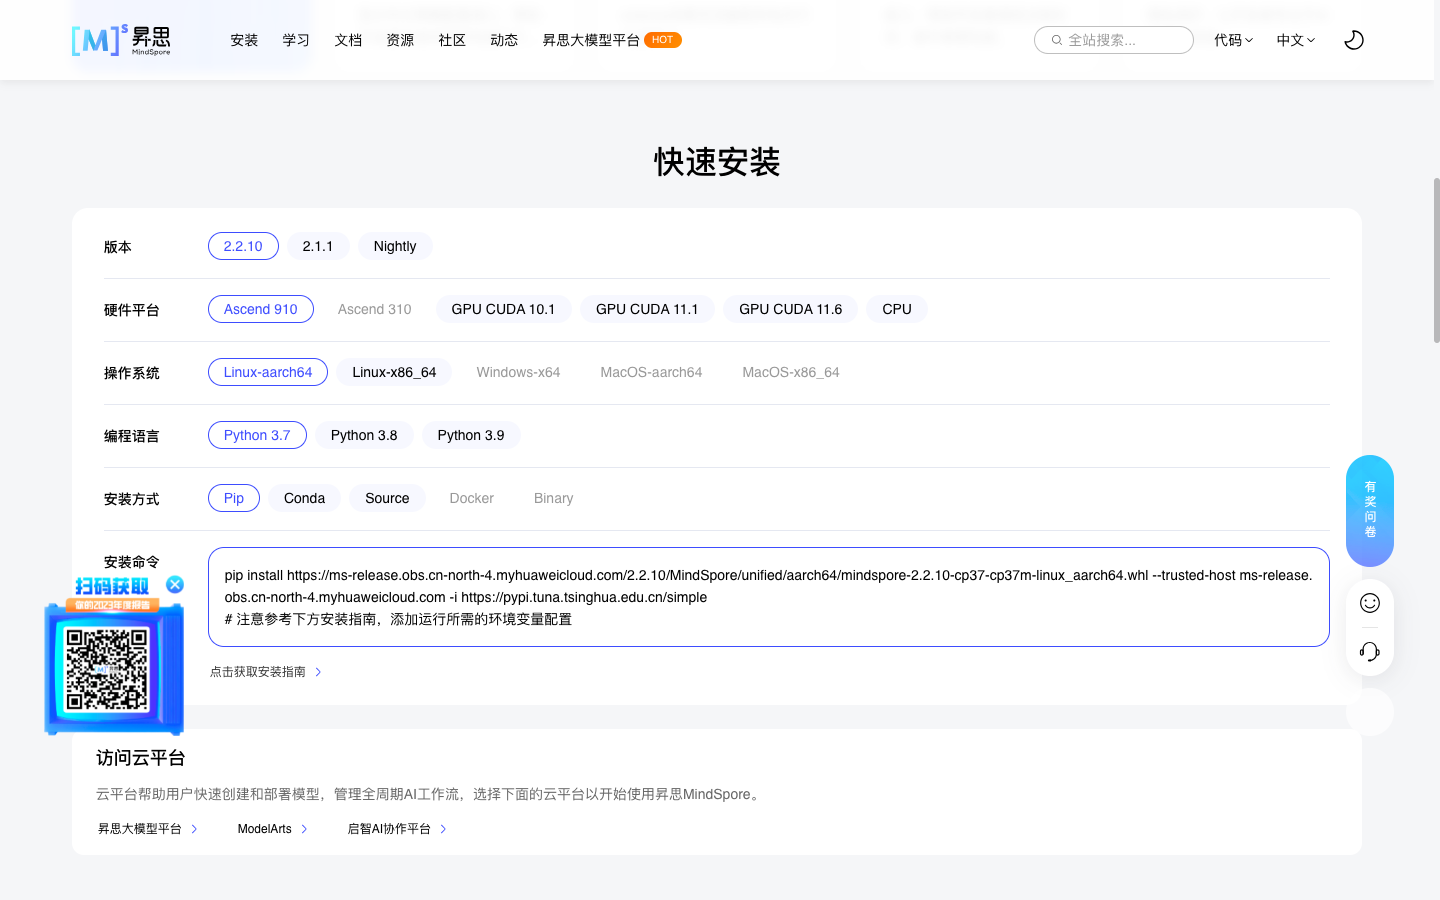This screenshot has width=1440, height=900.
Task: Select version 2.1.1
Action: pyautogui.click(x=318, y=246)
